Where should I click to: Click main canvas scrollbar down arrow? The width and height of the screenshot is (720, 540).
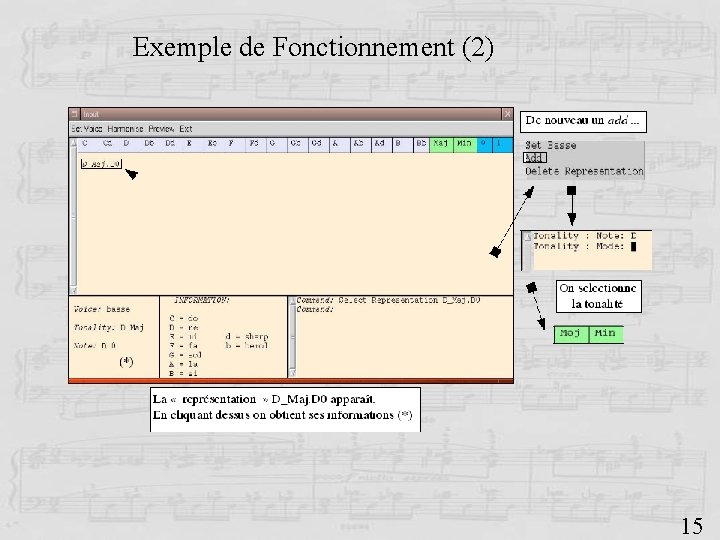pyautogui.click(x=73, y=290)
